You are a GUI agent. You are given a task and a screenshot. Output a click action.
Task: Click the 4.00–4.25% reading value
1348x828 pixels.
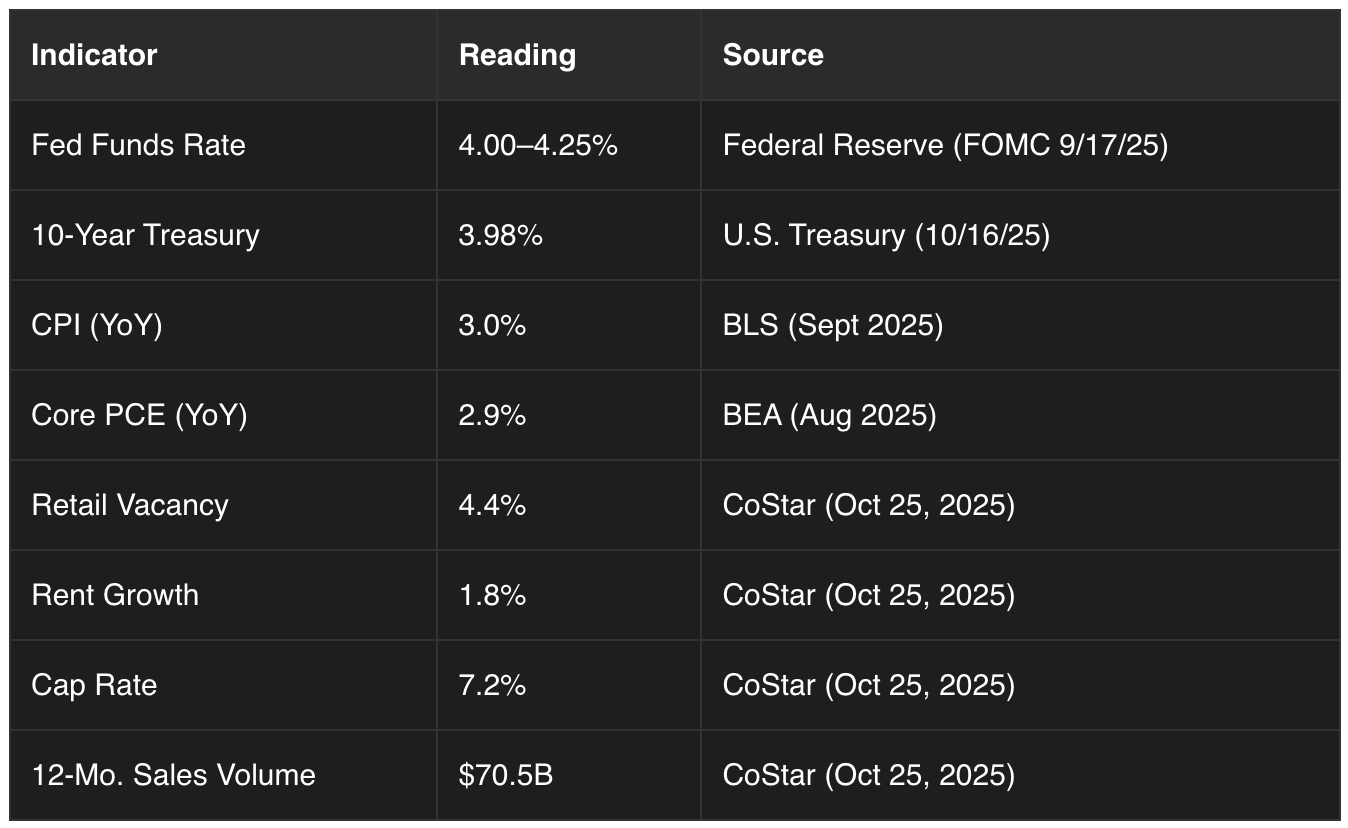coord(538,145)
